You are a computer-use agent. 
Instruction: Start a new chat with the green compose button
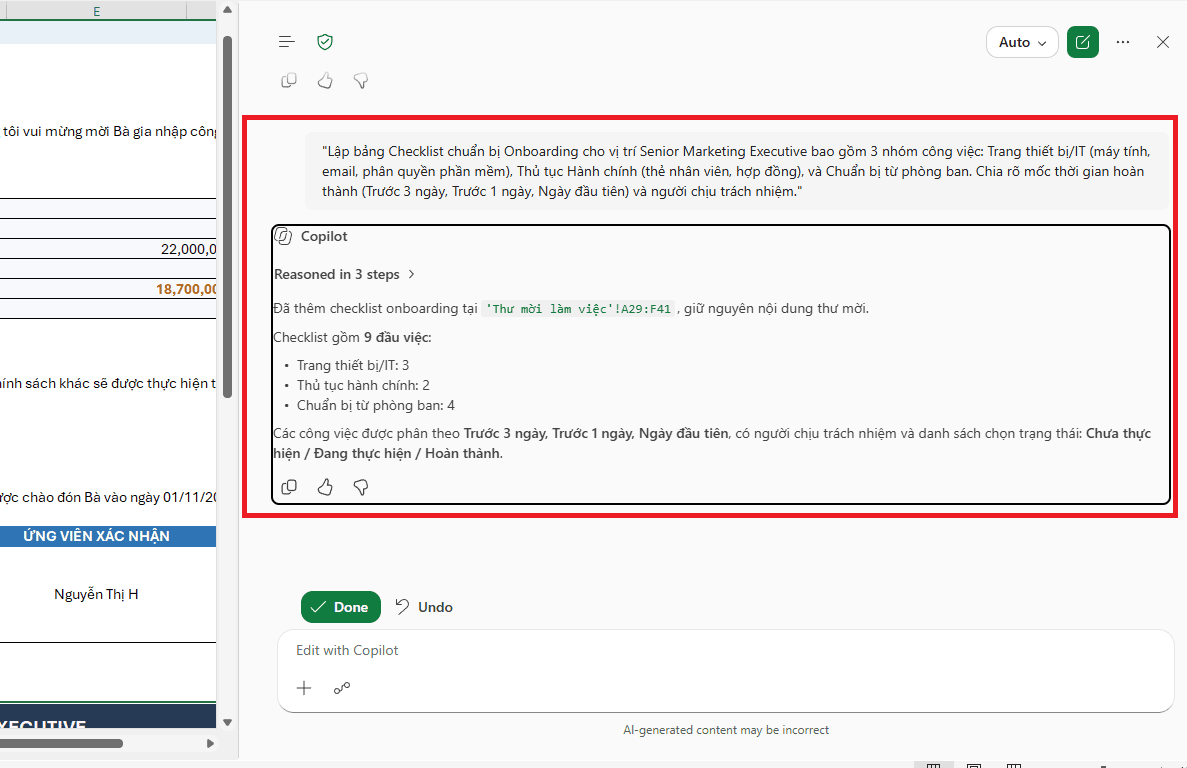(1083, 42)
